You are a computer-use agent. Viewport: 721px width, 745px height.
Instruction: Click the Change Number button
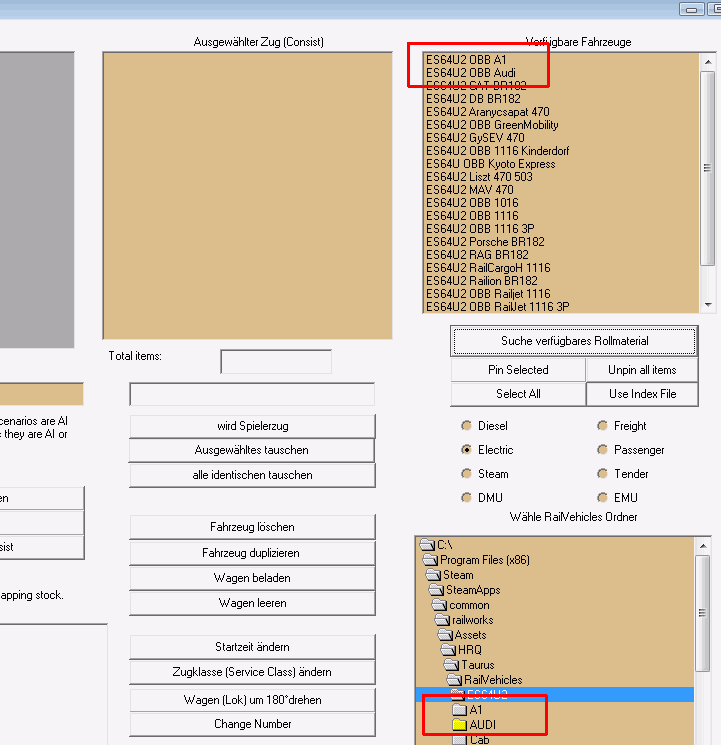pyautogui.click(x=252, y=724)
